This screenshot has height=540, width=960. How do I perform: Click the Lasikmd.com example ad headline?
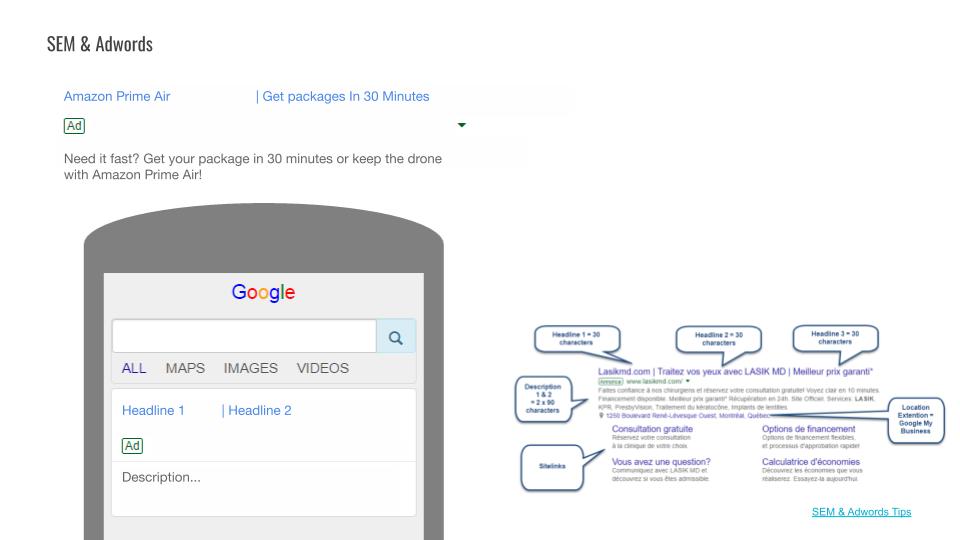735,371
